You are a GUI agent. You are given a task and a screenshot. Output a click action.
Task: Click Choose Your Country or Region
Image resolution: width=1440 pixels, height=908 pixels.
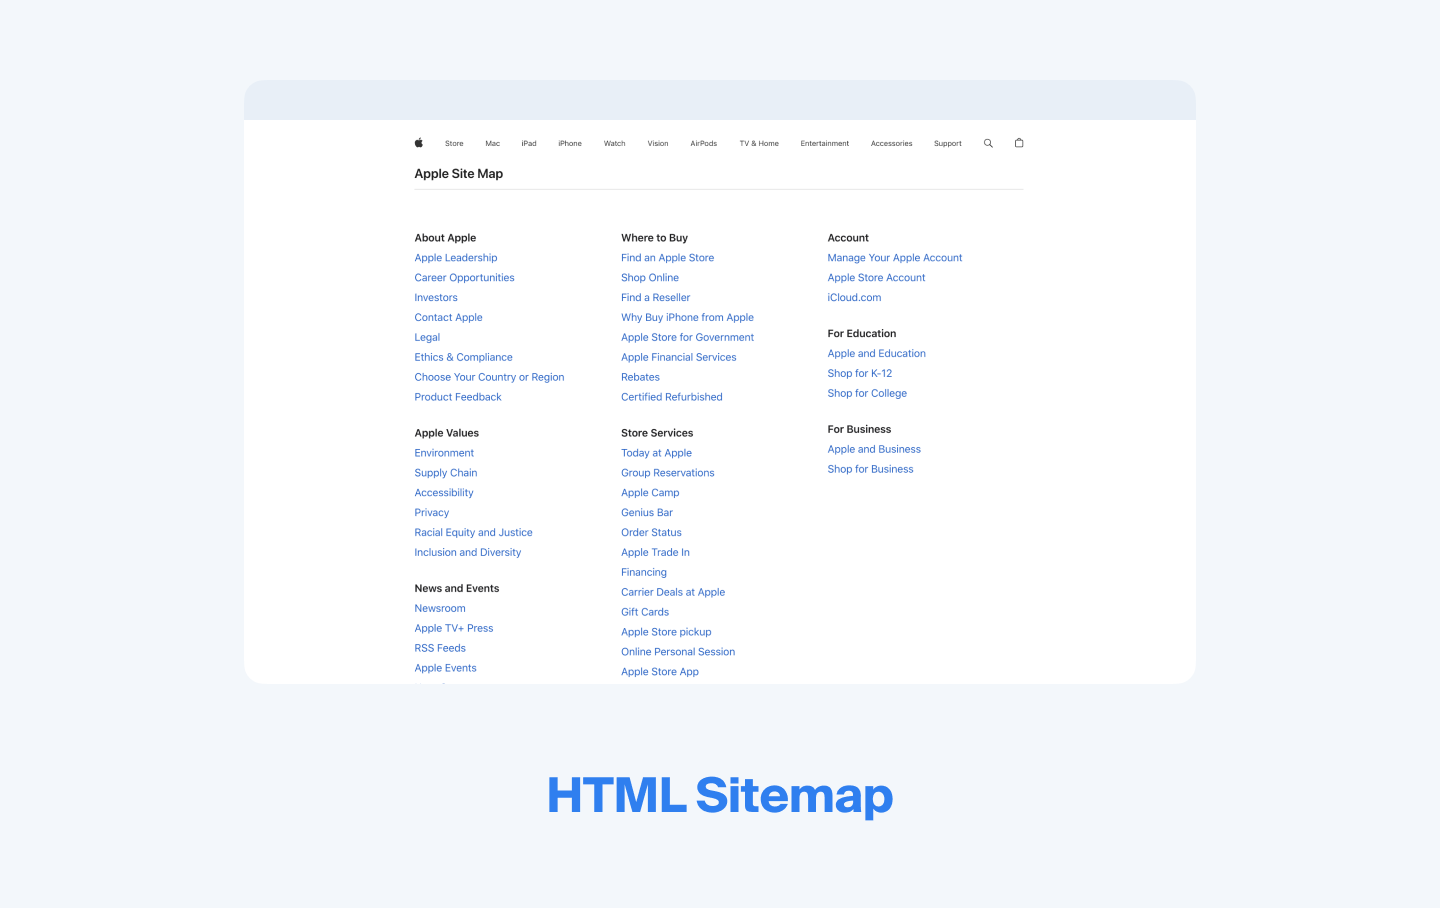point(490,377)
